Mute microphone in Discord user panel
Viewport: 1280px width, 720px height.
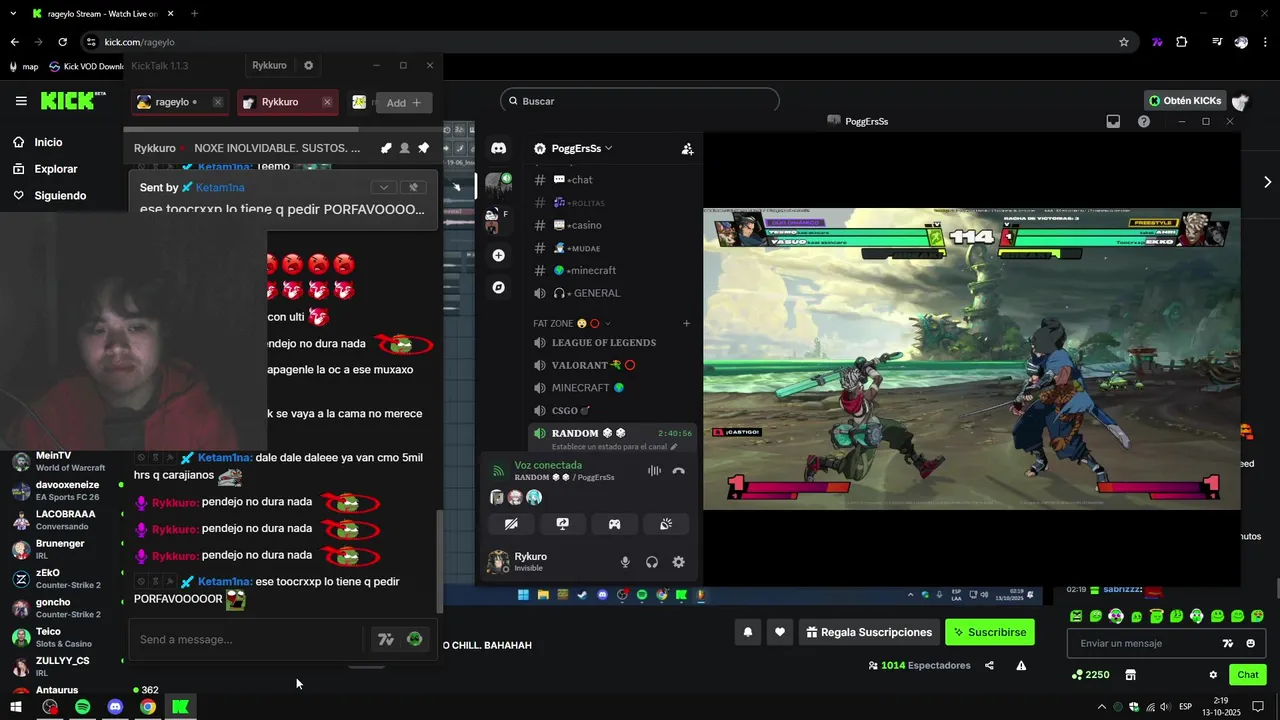point(625,562)
